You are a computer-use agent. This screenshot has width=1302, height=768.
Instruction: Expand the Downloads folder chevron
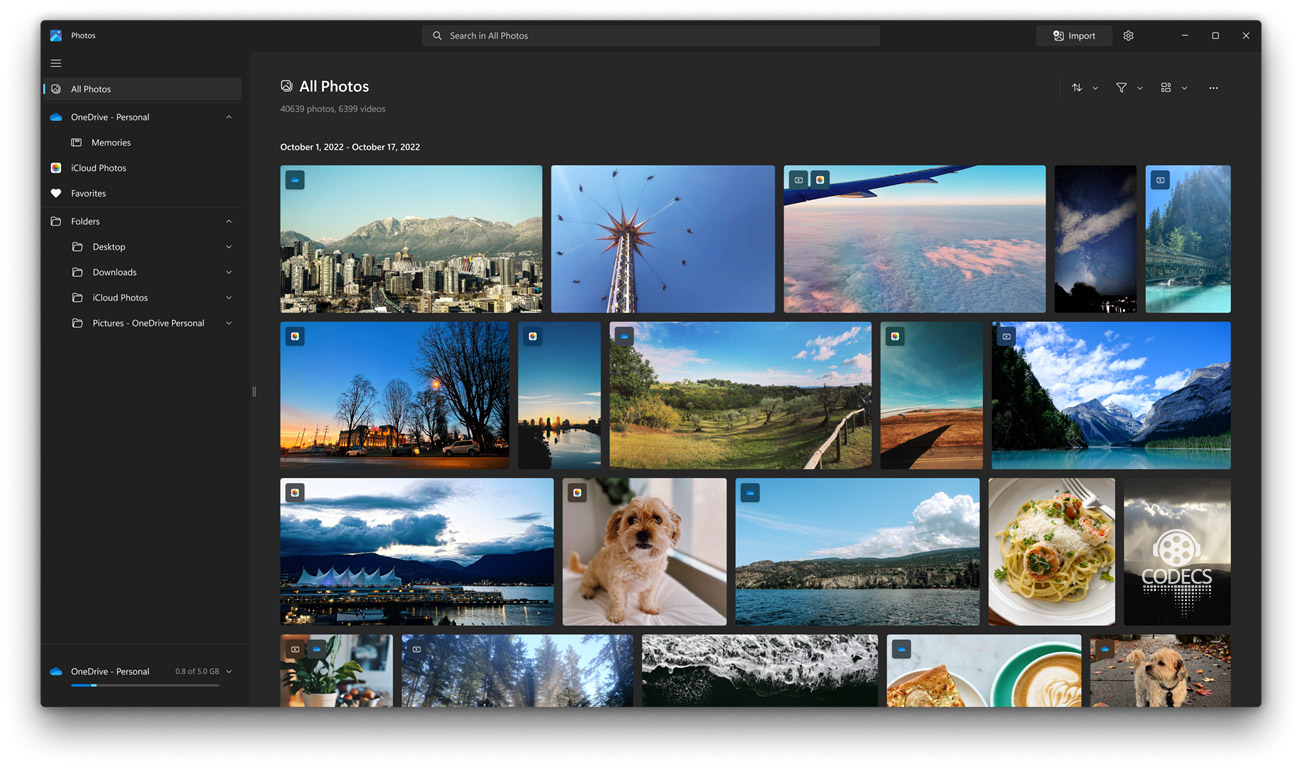coord(228,272)
